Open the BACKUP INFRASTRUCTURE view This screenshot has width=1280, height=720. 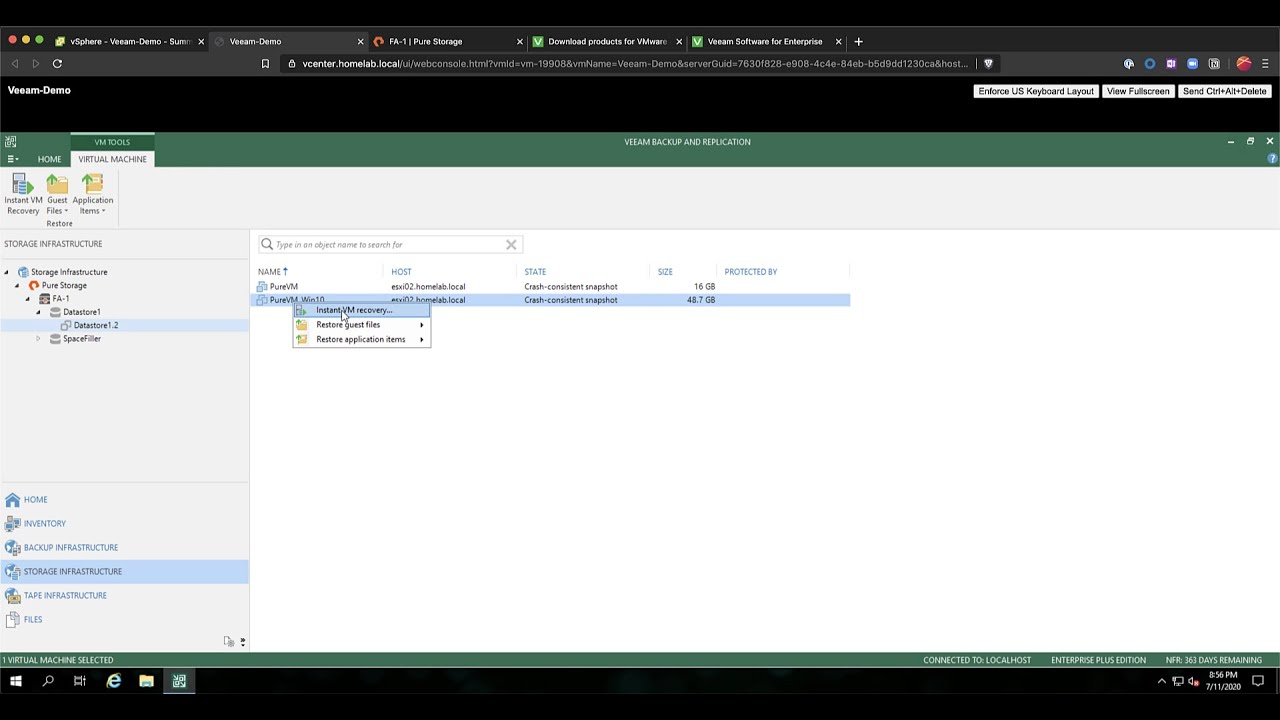point(124,547)
